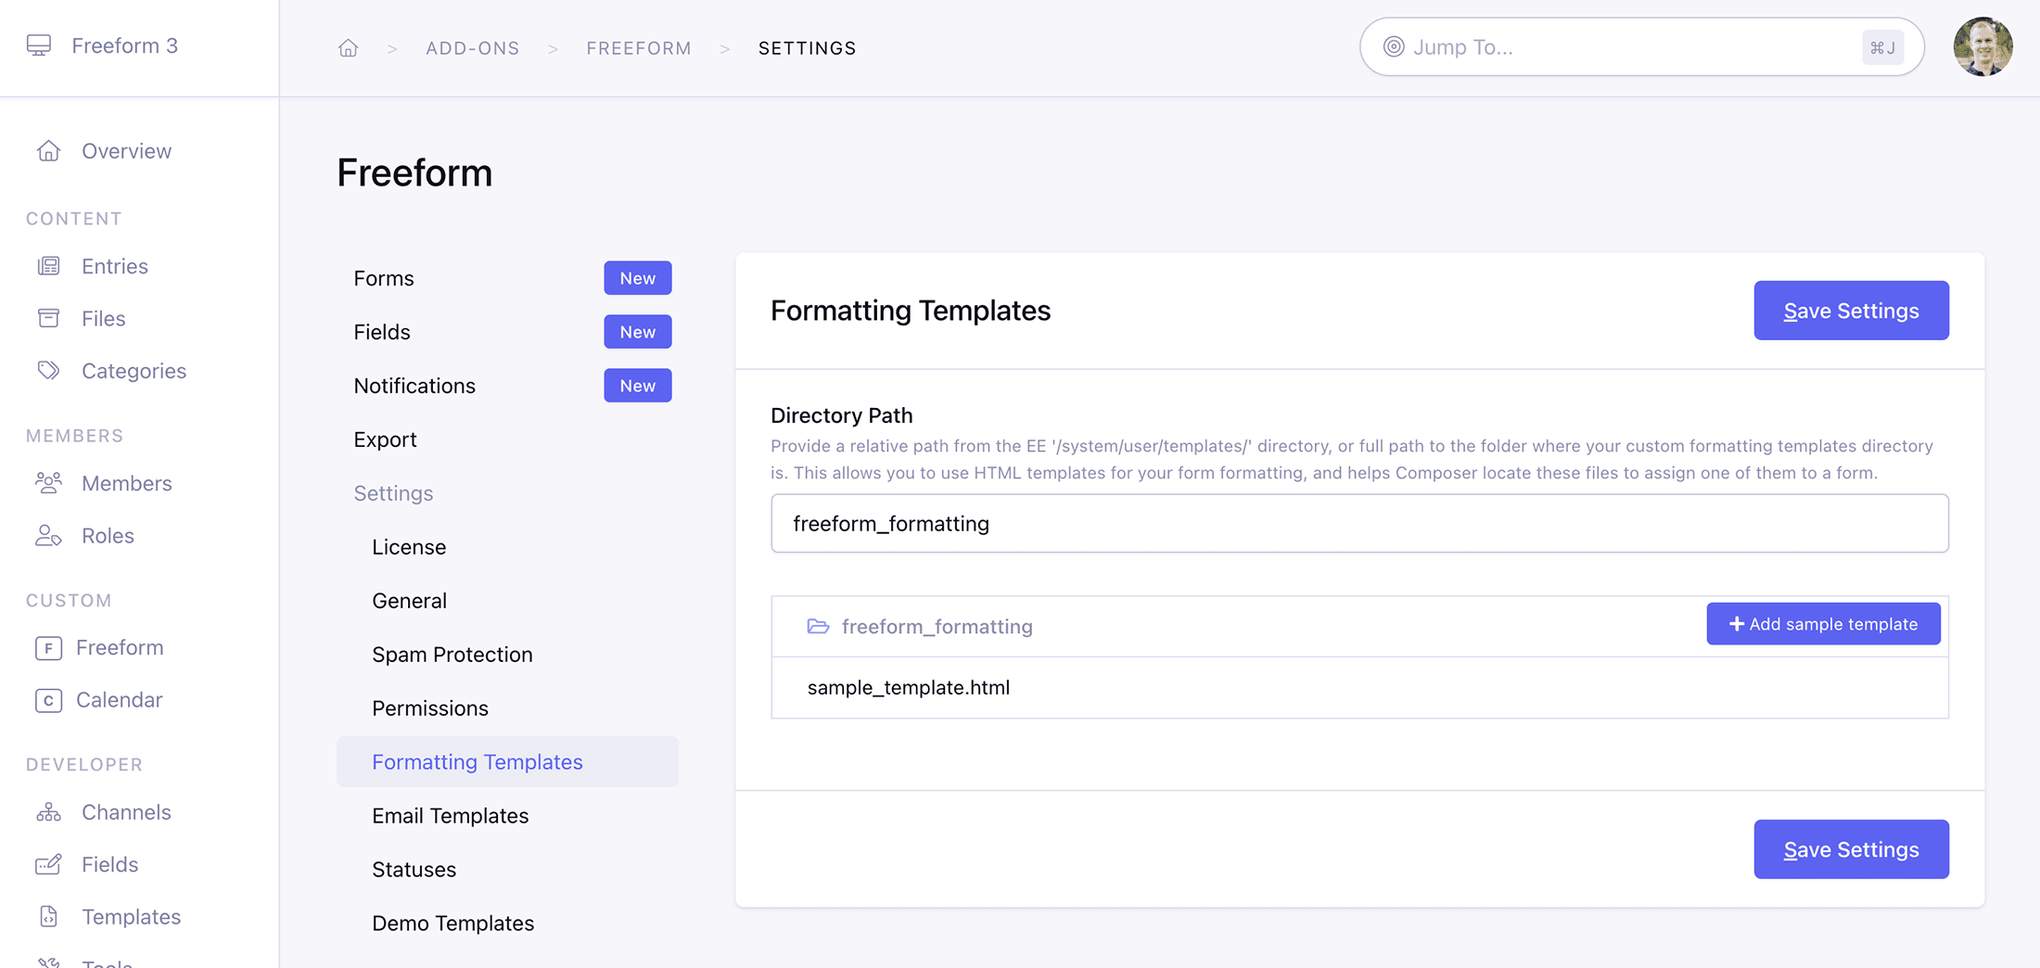Open Export in Freeform menu
Viewport: 2040px width, 968px height.
385,440
